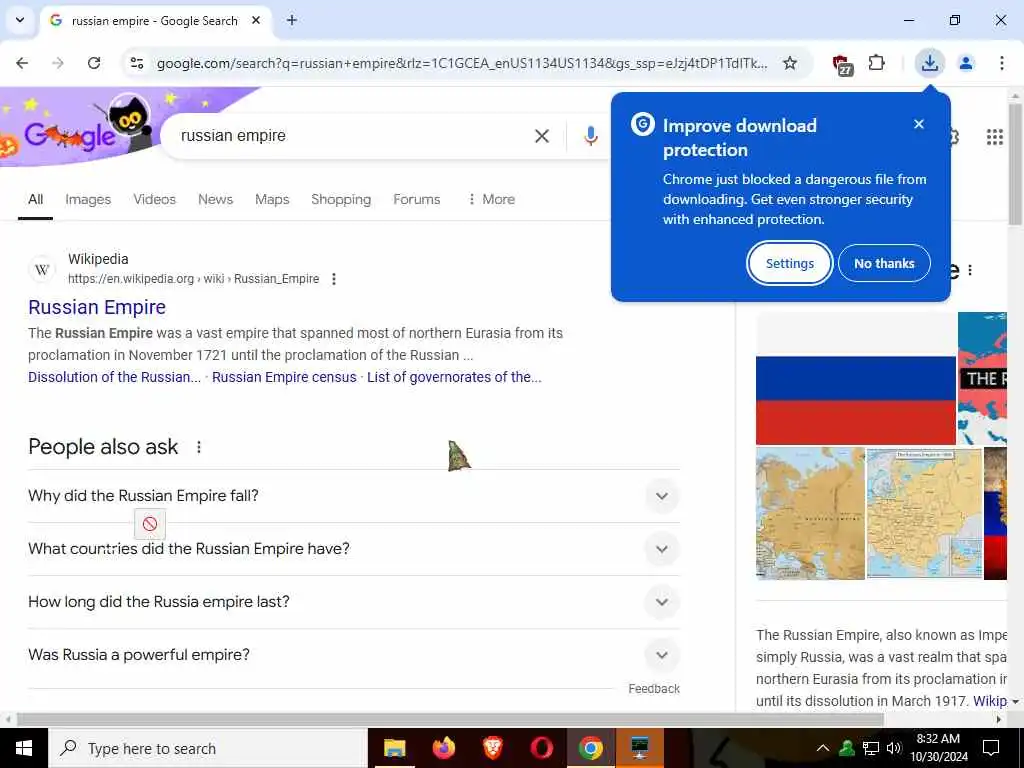This screenshot has height=768, width=1024.
Task: Open the volume control in tray
Action: coord(893,748)
